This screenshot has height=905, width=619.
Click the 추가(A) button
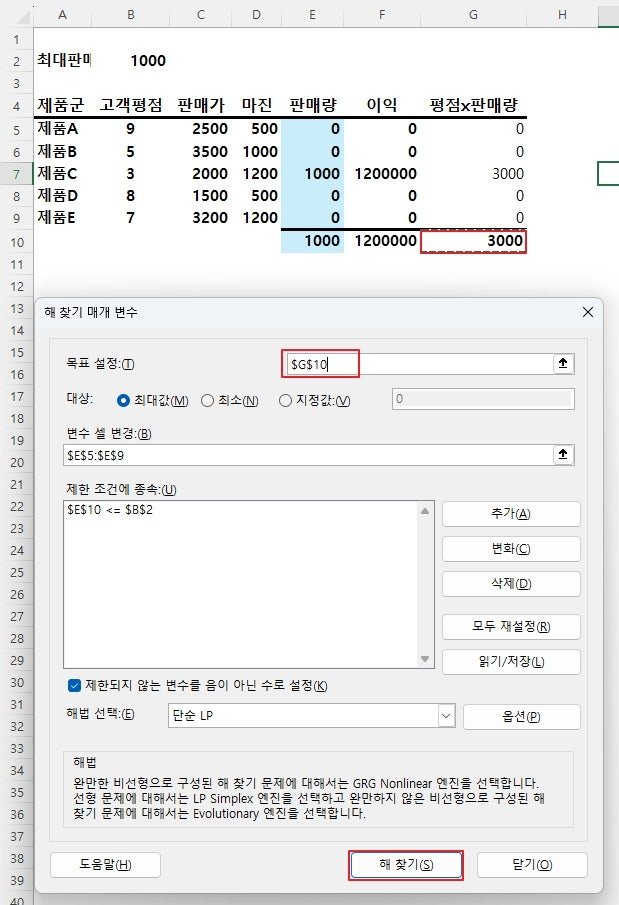[x=511, y=514]
